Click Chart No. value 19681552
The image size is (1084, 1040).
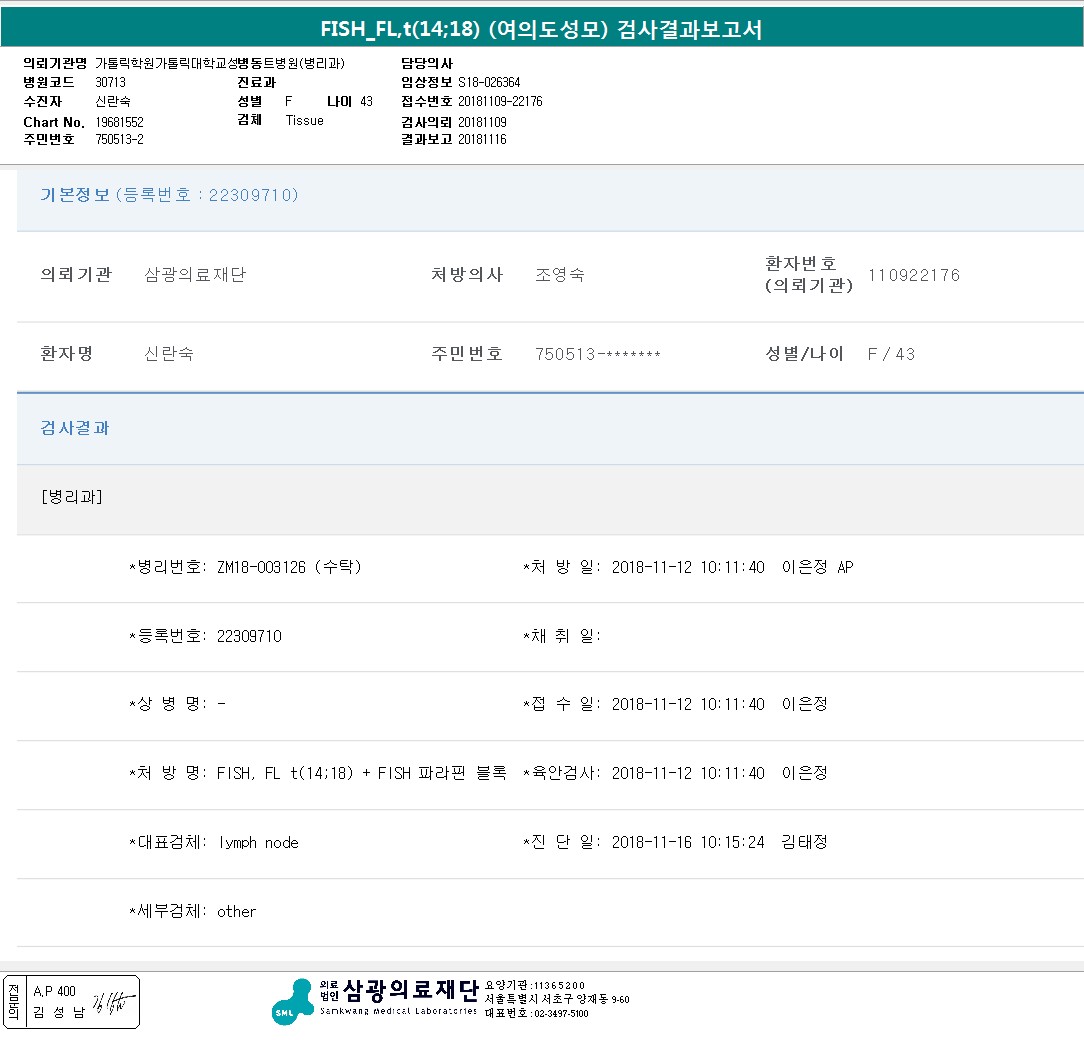point(120,122)
